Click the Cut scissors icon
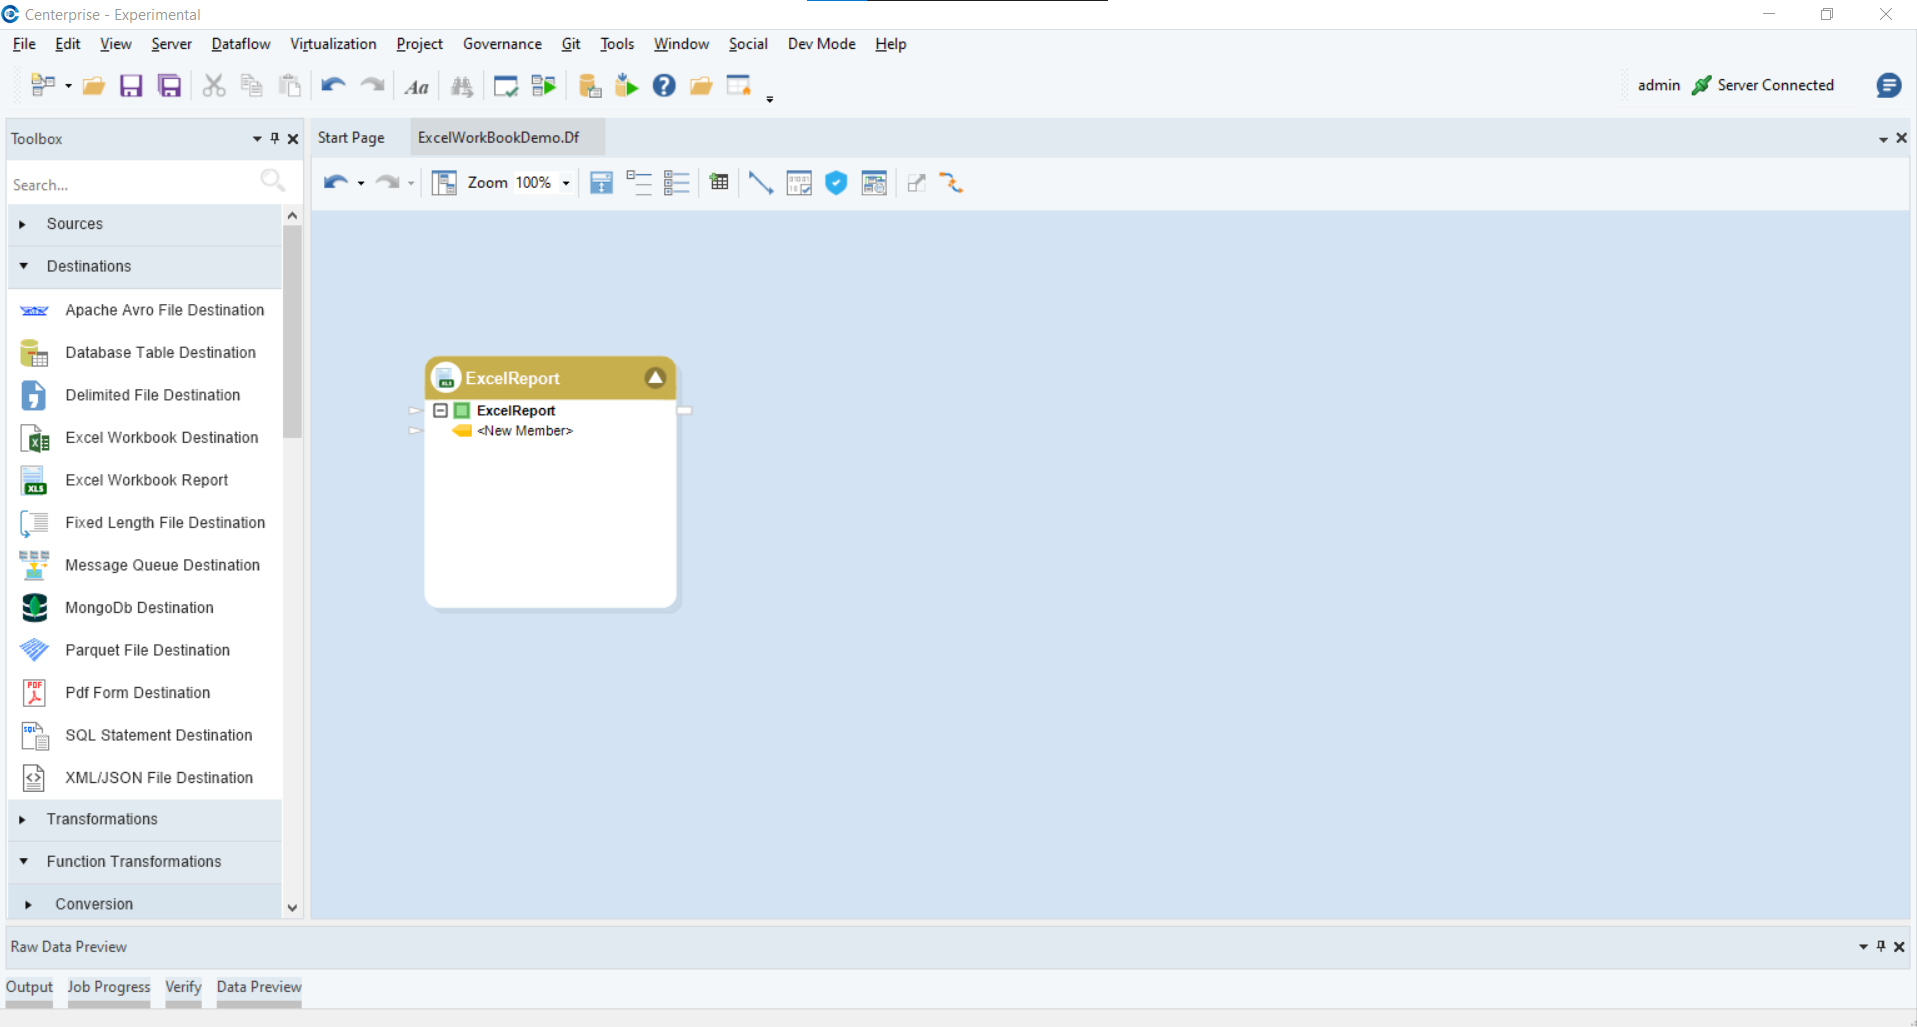1917x1027 pixels. pyautogui.click(x=213, y=86)
